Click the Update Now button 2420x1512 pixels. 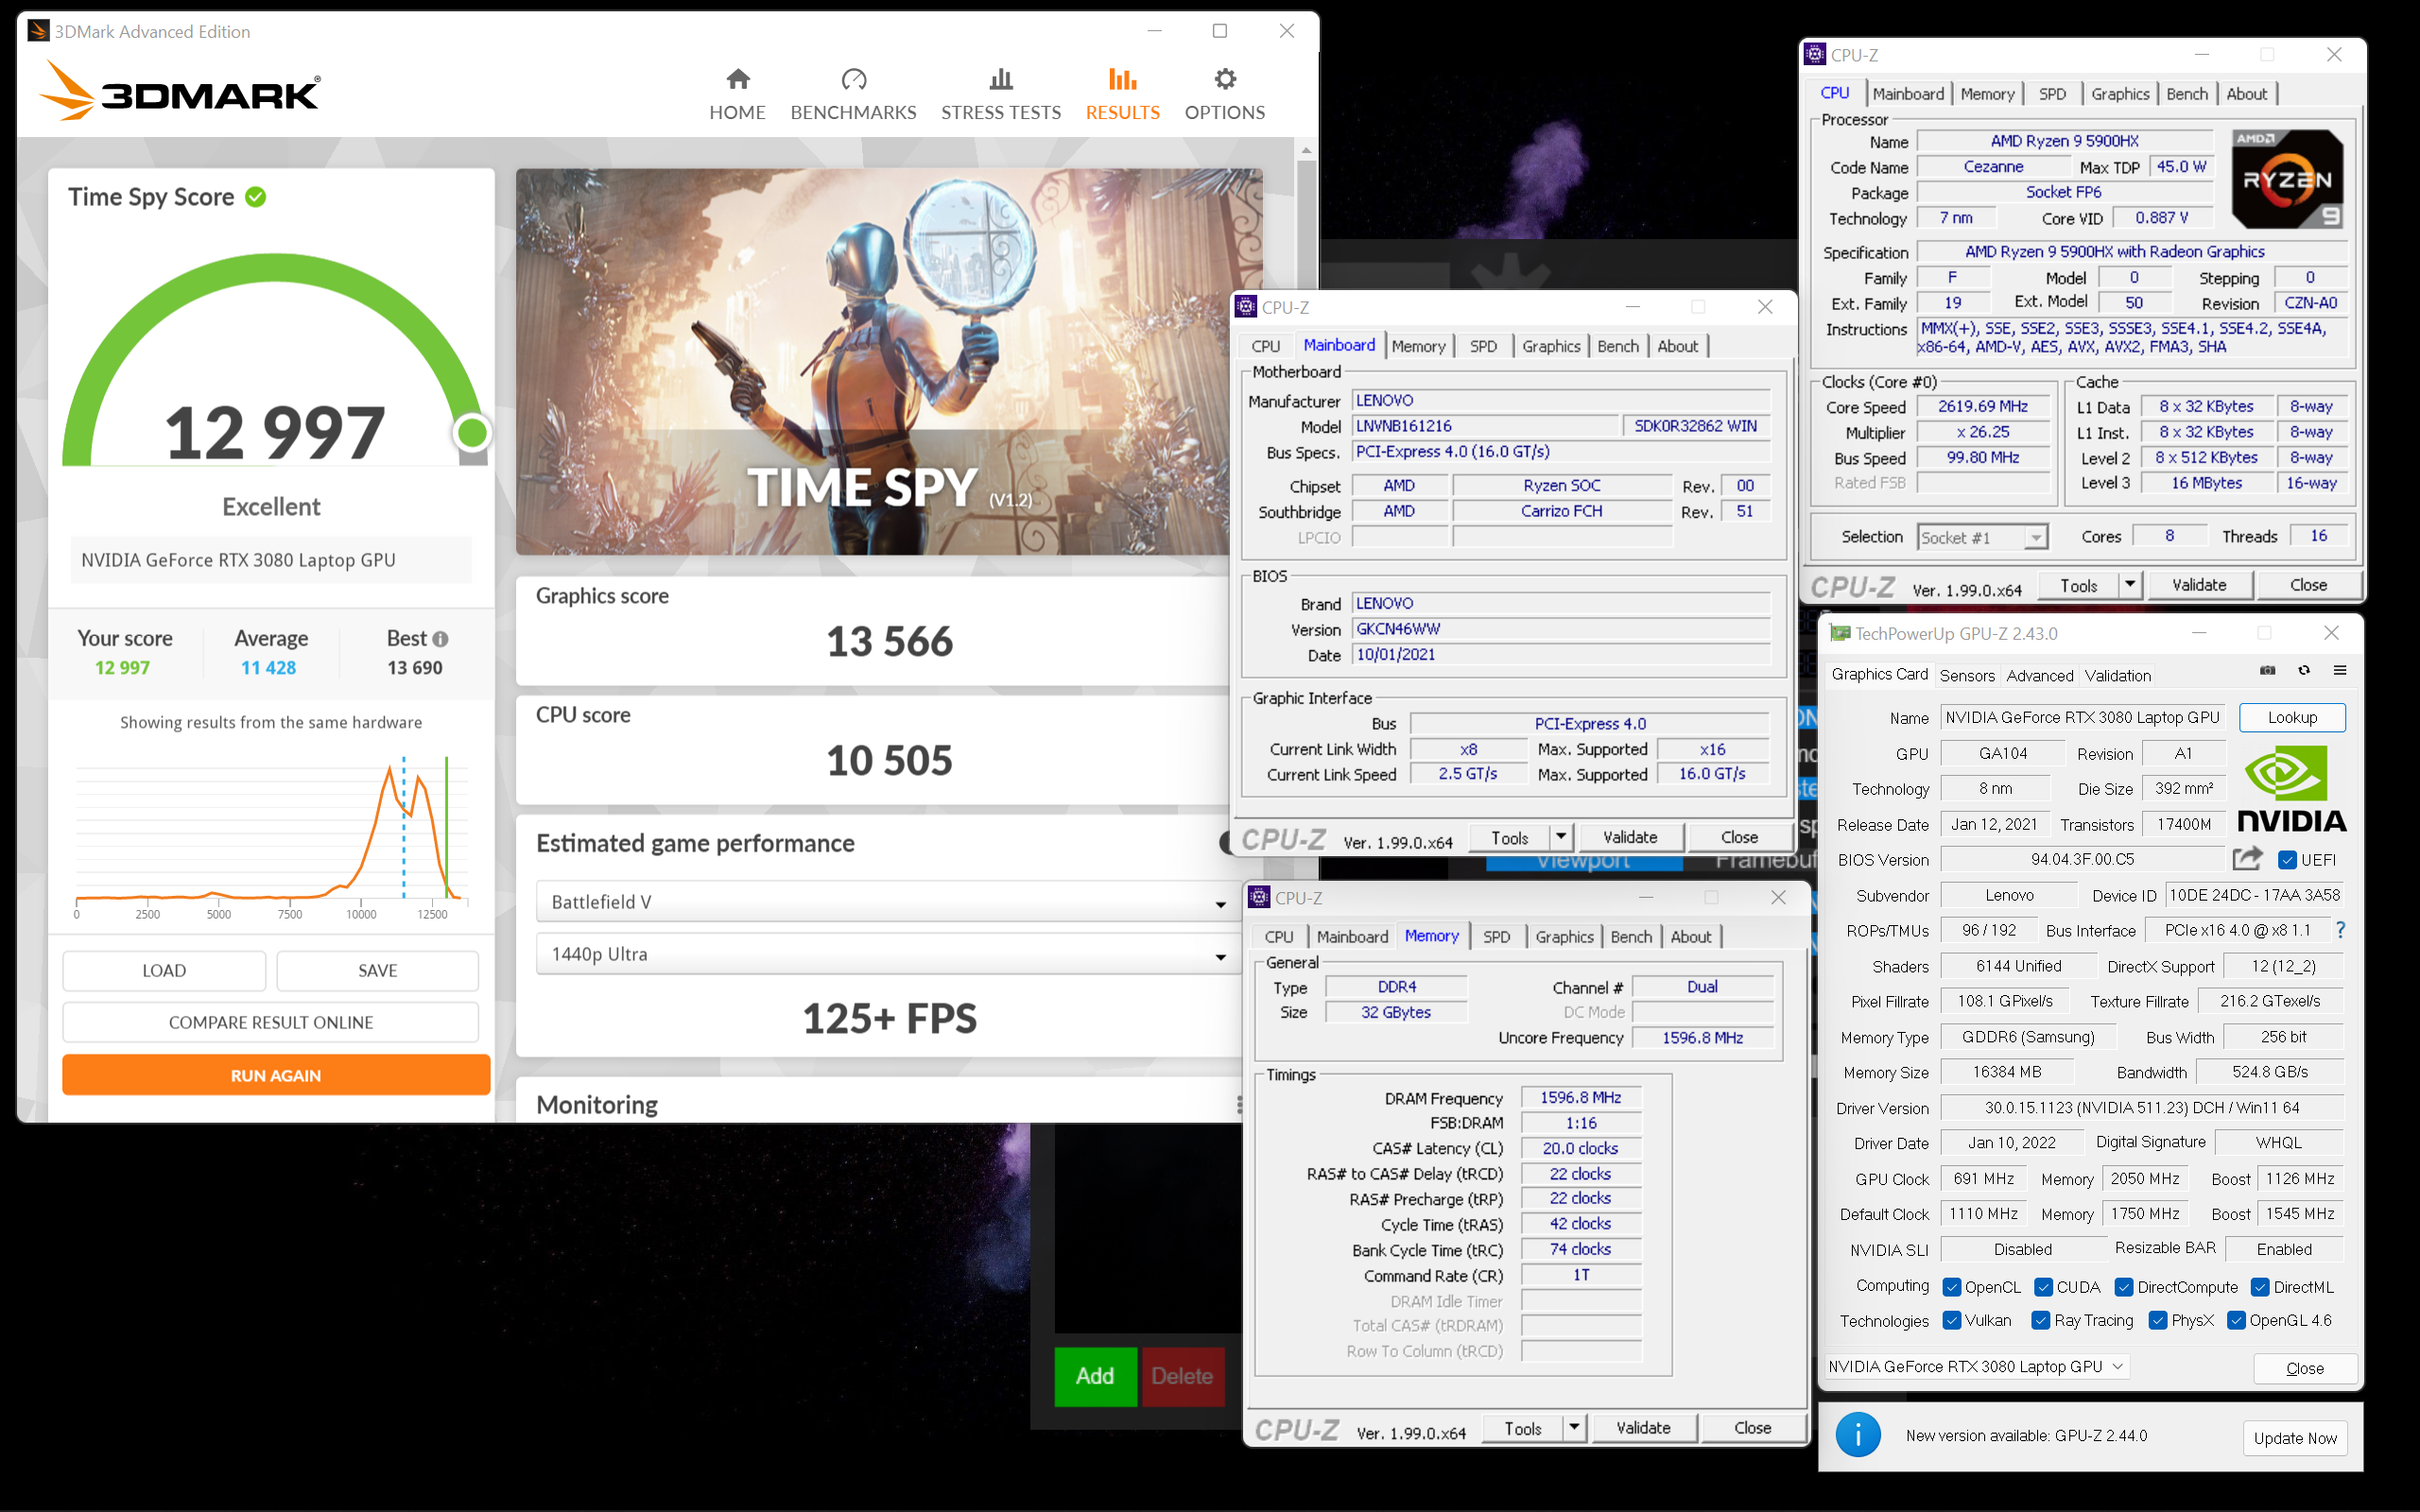click(x=2294, y=1438)
